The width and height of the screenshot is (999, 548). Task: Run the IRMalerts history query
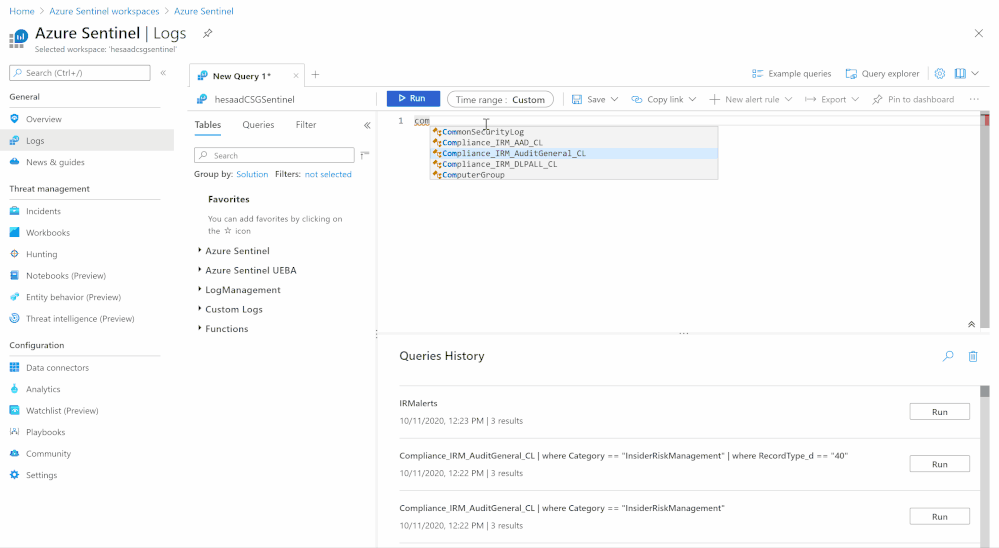coord(940,412)
